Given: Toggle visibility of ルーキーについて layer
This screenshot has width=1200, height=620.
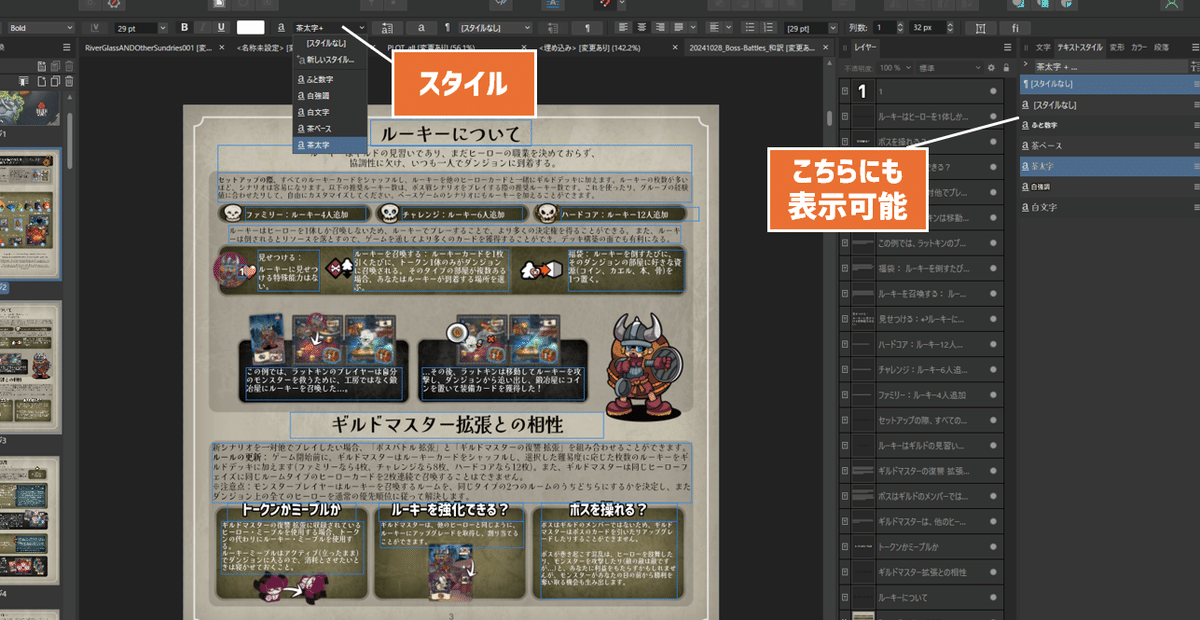Looking at the screenshot, I should tap(993, 597).
